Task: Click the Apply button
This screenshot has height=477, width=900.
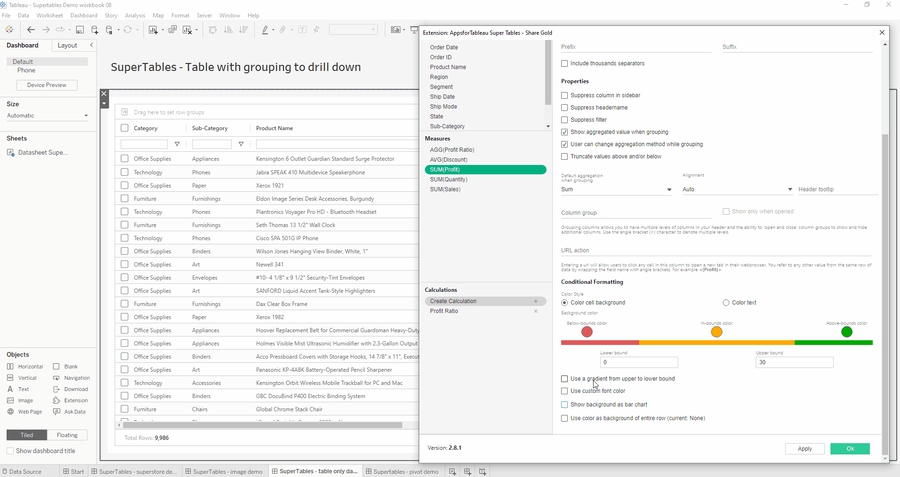Action: pos(804,449)
